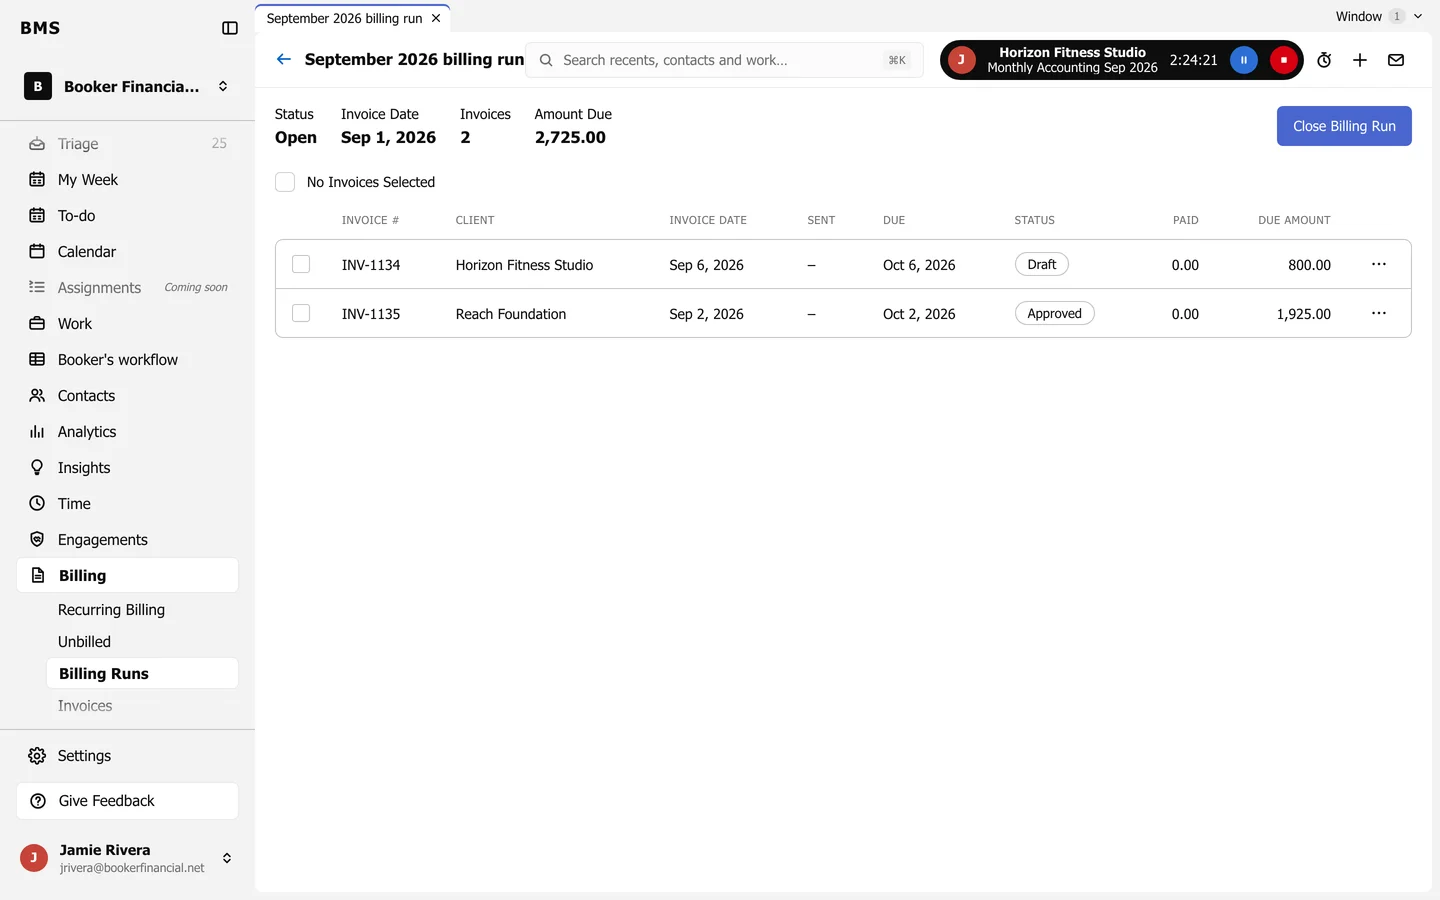Click the plus icon to add new
The image size is (1440, 900).
(x=1360, y=60)
